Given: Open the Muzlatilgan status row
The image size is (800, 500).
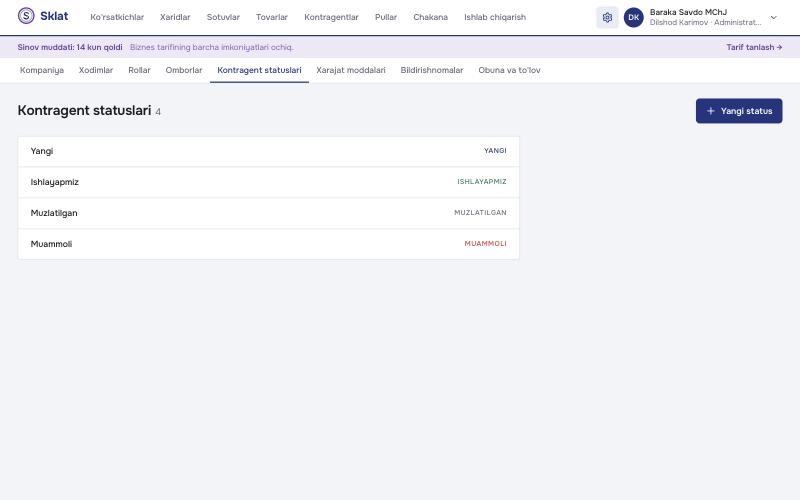Looking at the screenshot, I should [x=268, y=213].
